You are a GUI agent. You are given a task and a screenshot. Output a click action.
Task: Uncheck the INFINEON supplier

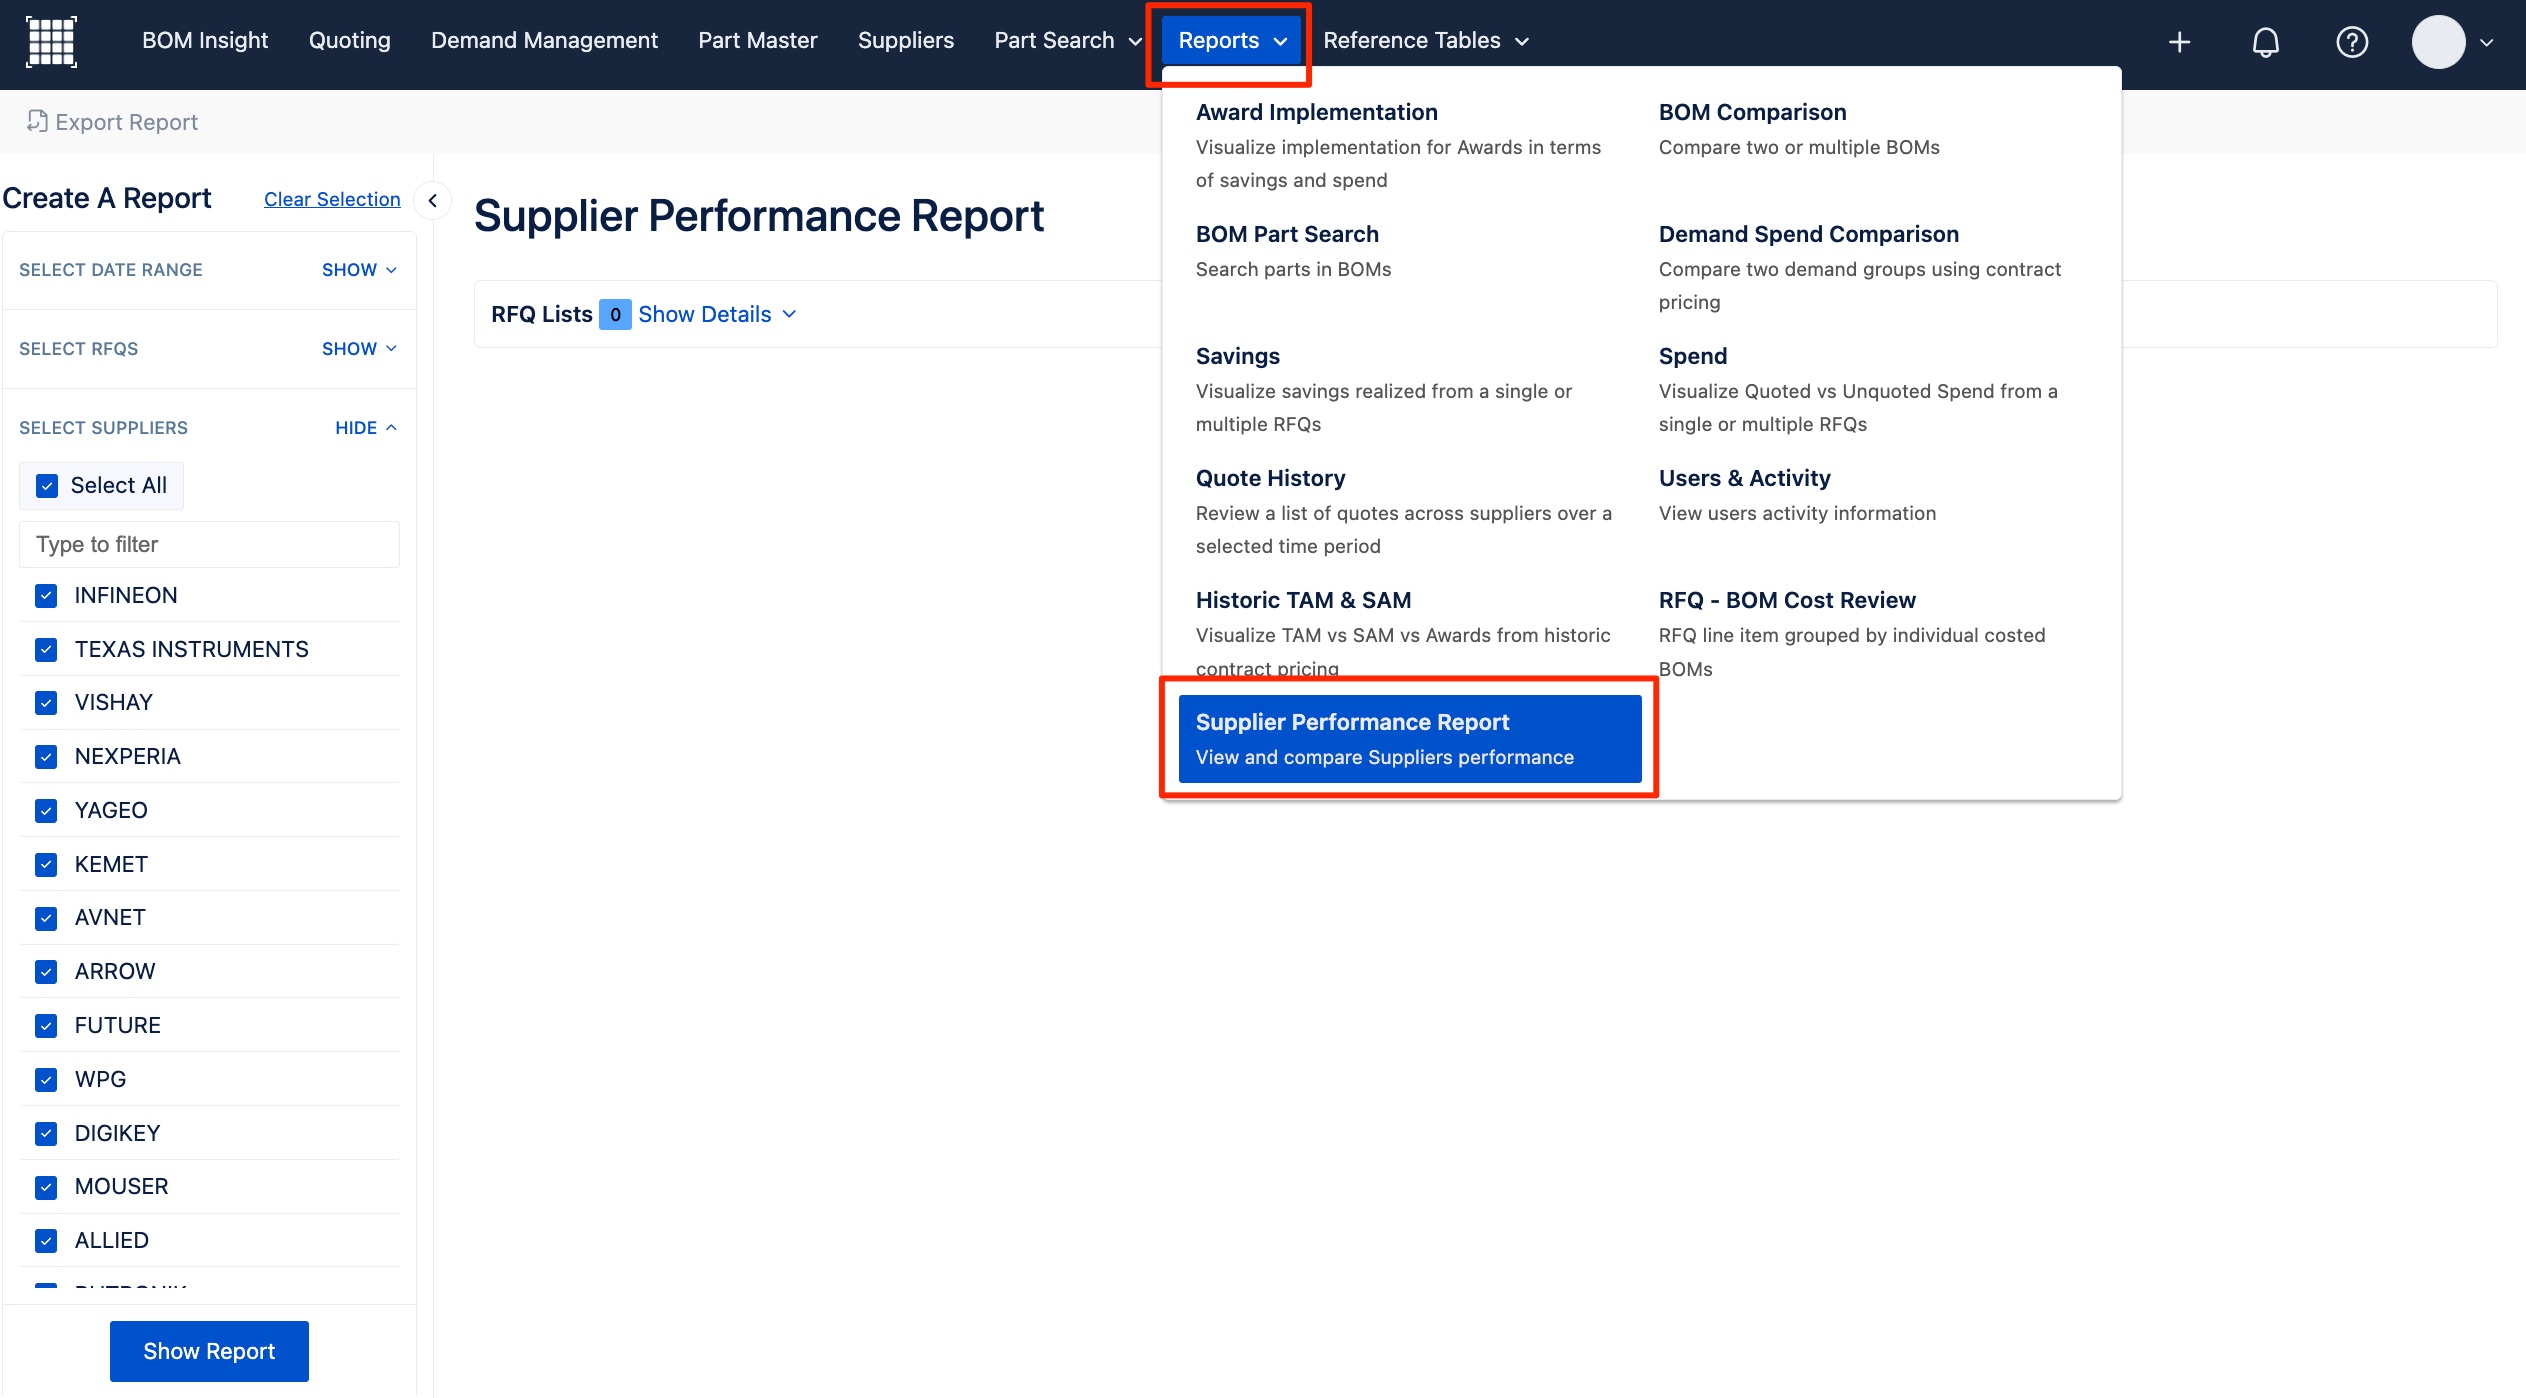click(x=46, y=596)
